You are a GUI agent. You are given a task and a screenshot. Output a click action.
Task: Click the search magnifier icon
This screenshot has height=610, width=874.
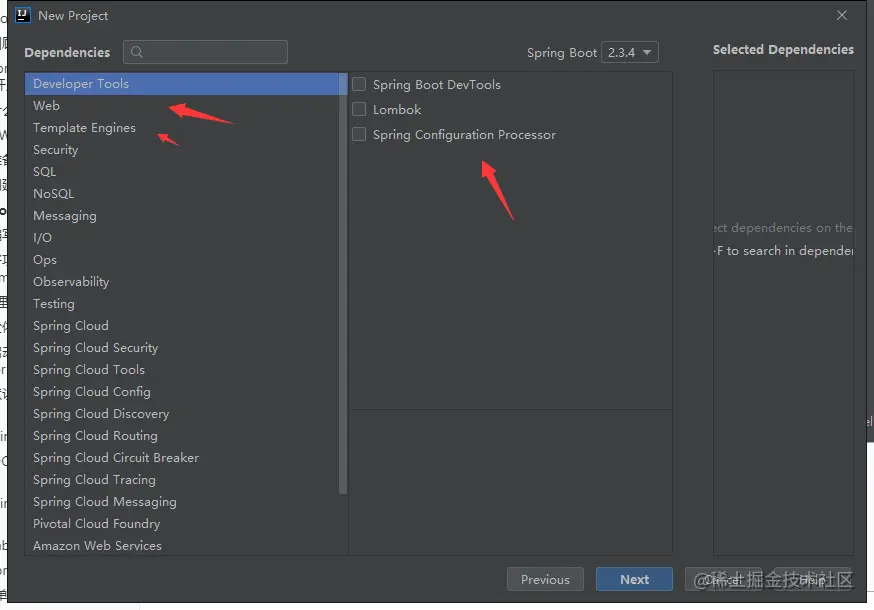137,52
